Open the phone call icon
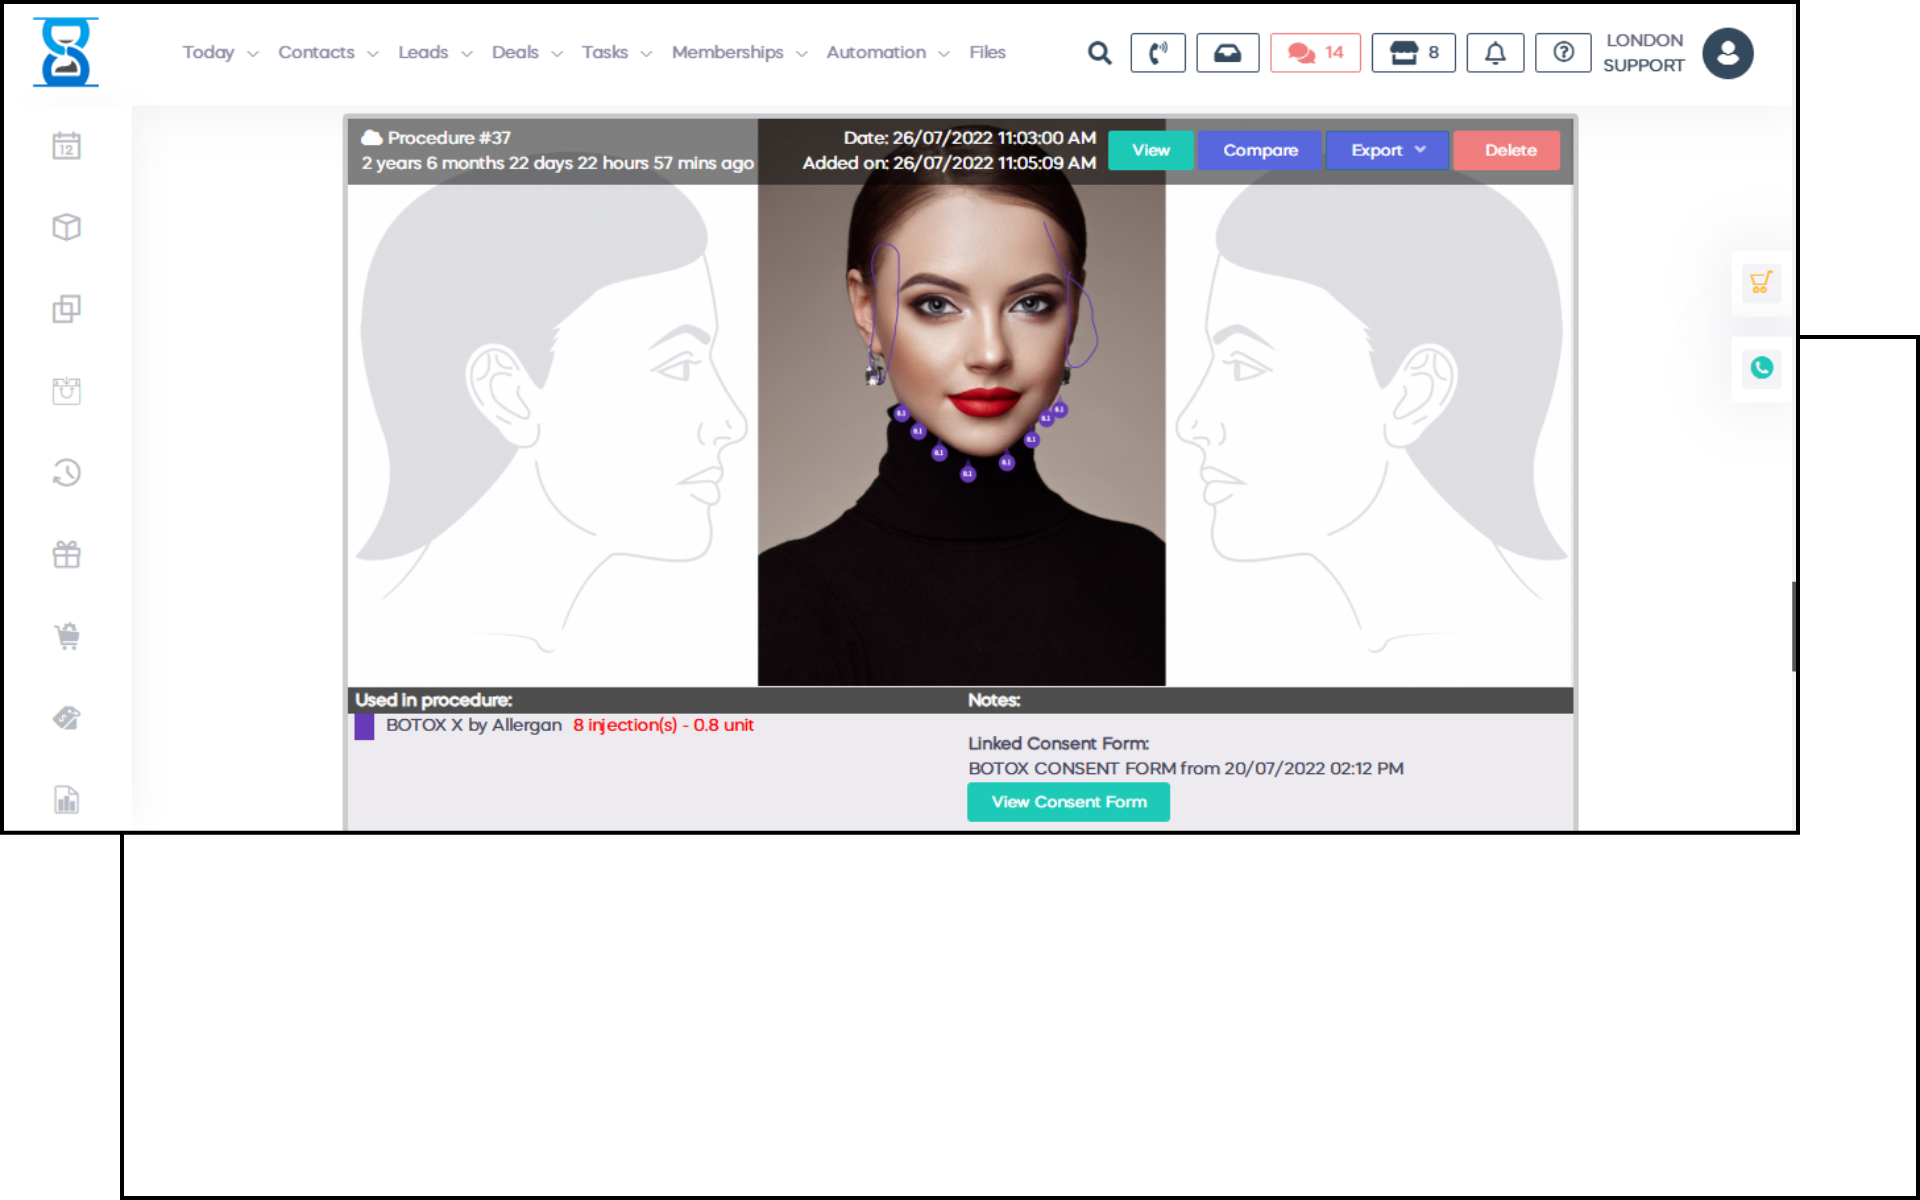1920x1200 pixels. (x=1157, y=53)
